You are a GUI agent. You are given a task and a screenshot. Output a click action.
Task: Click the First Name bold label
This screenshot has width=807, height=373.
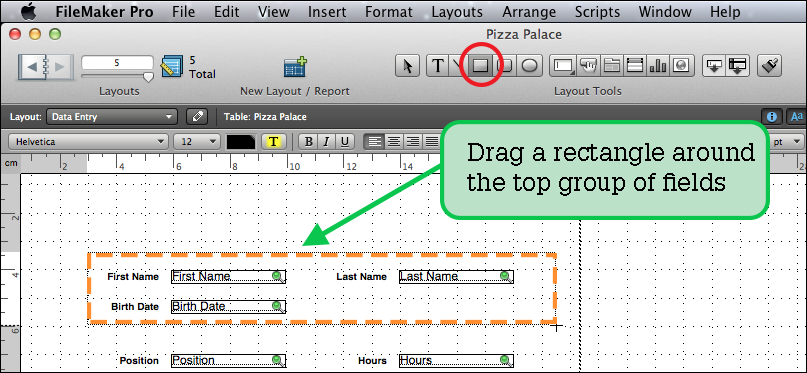click(133, 277)
